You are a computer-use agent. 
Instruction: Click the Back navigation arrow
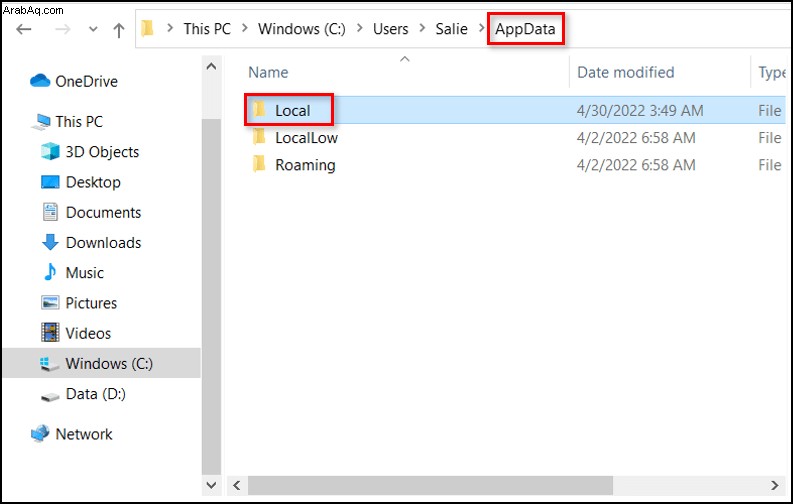[x=24, y=29]
